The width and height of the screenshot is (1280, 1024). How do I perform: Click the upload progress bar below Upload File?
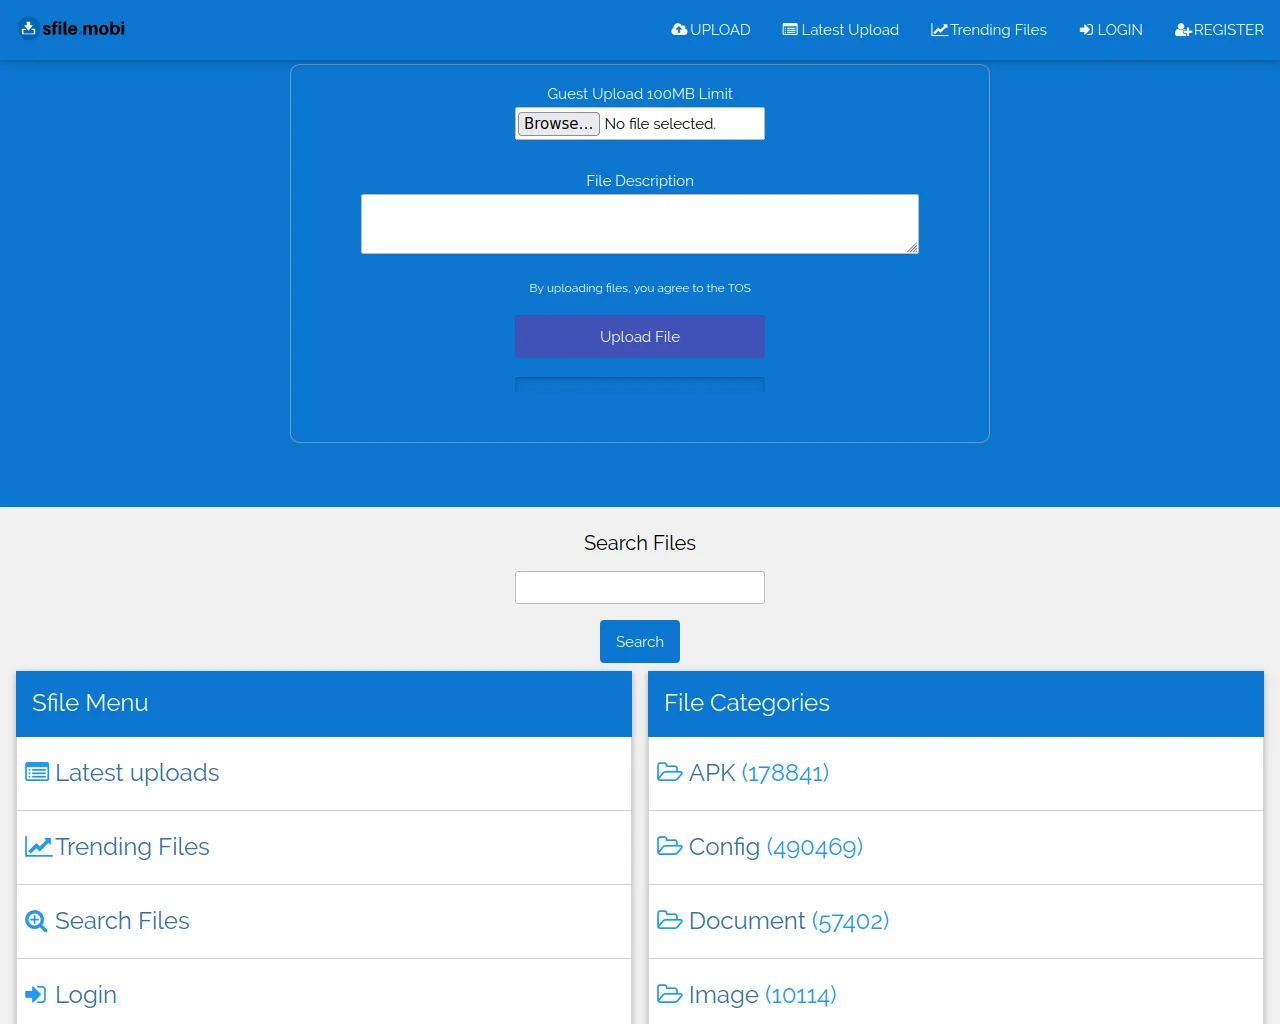639,385
